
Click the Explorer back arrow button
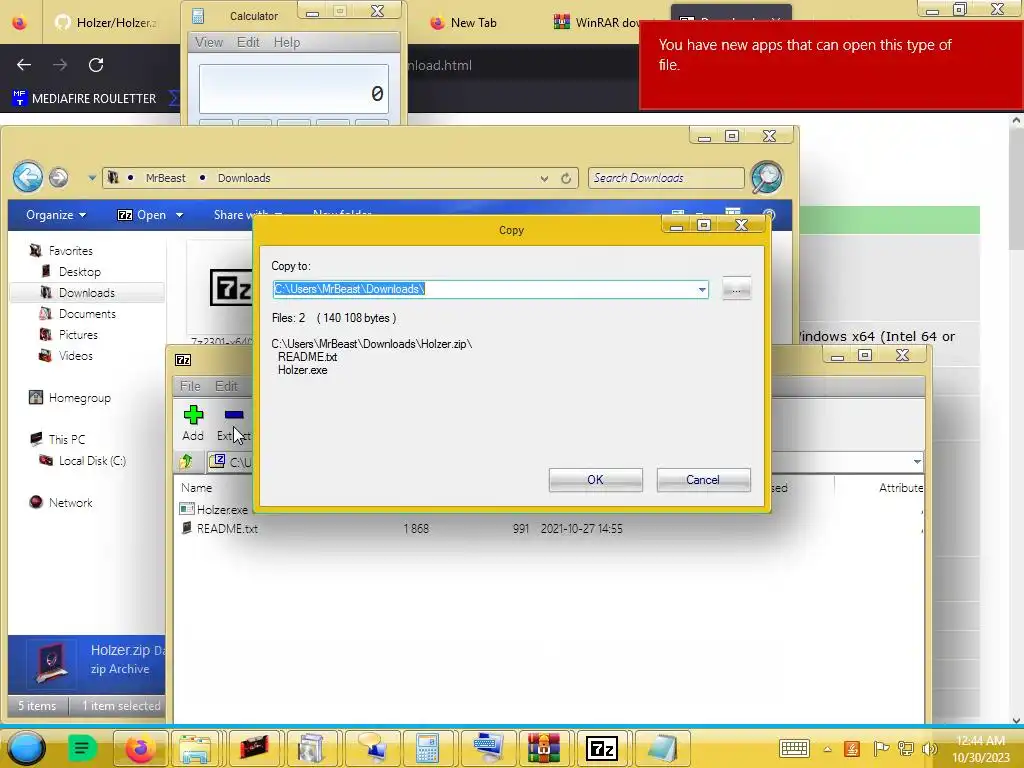28,177
